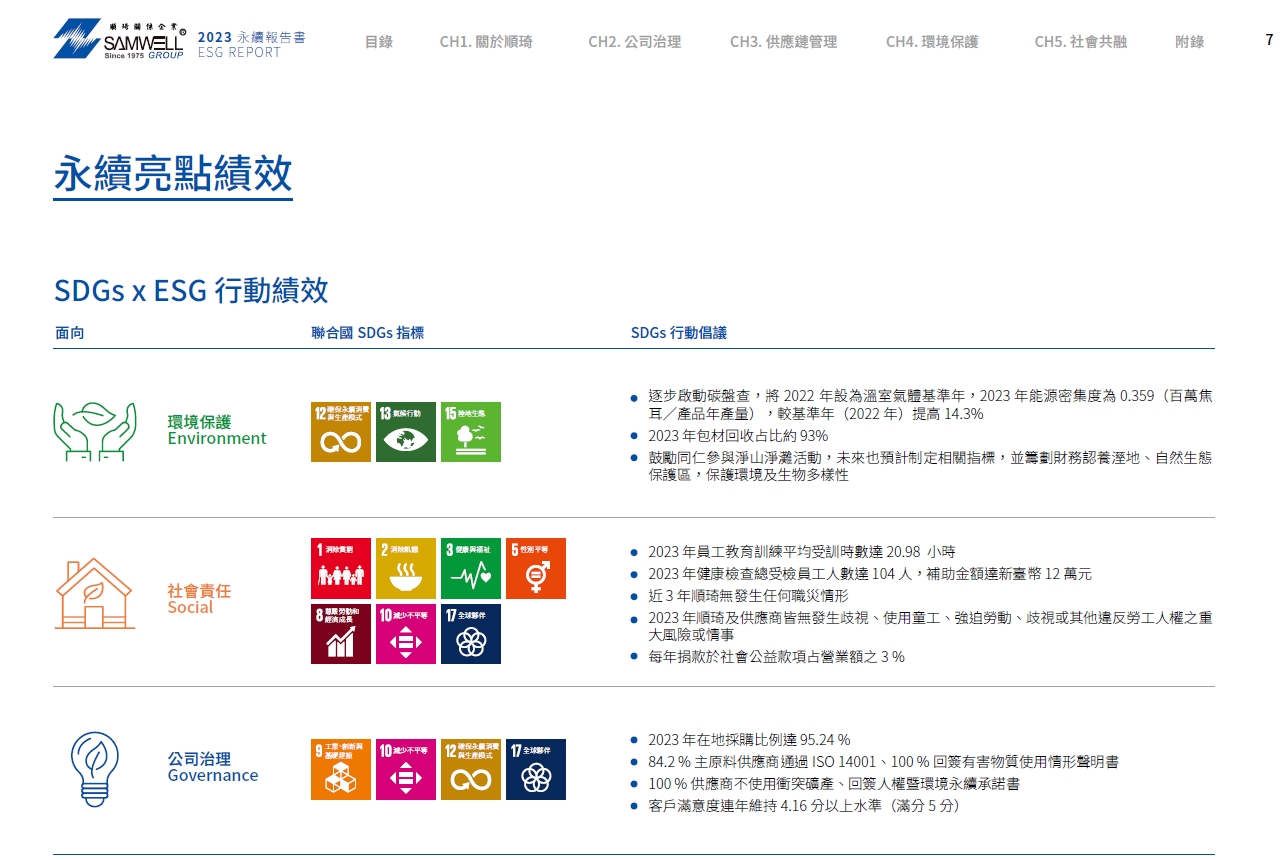Click SDG 17 icon in Governance row

pyautogui.click(x=536, y=769)
